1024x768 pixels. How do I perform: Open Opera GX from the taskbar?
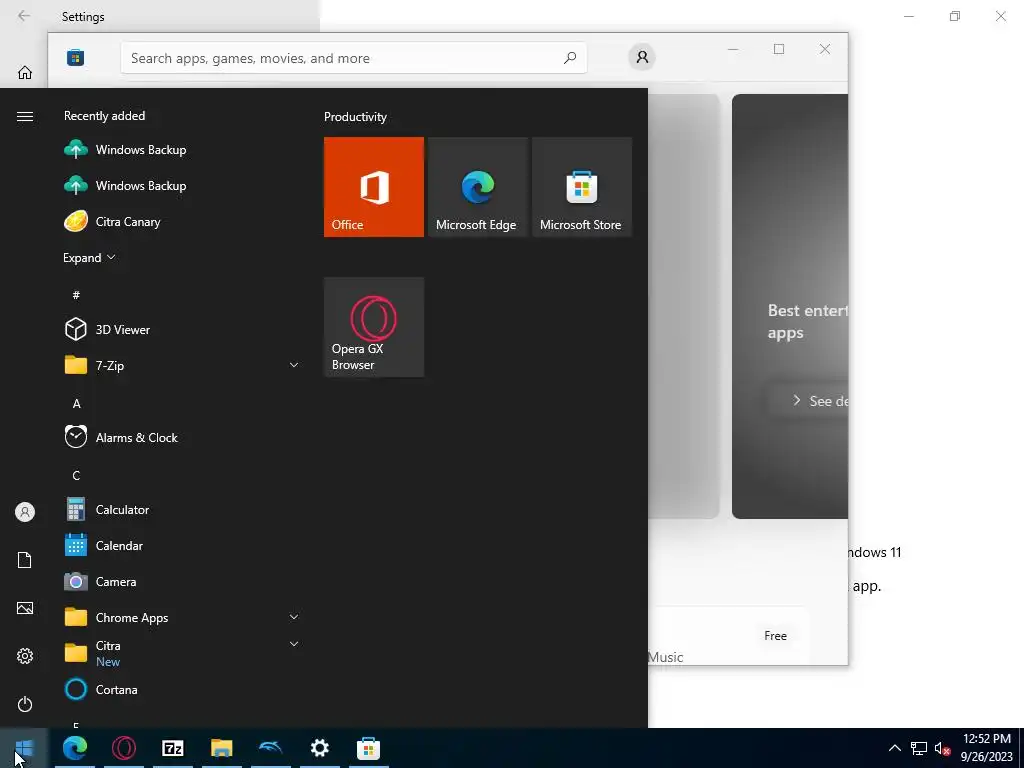click(x=123, y=748)
